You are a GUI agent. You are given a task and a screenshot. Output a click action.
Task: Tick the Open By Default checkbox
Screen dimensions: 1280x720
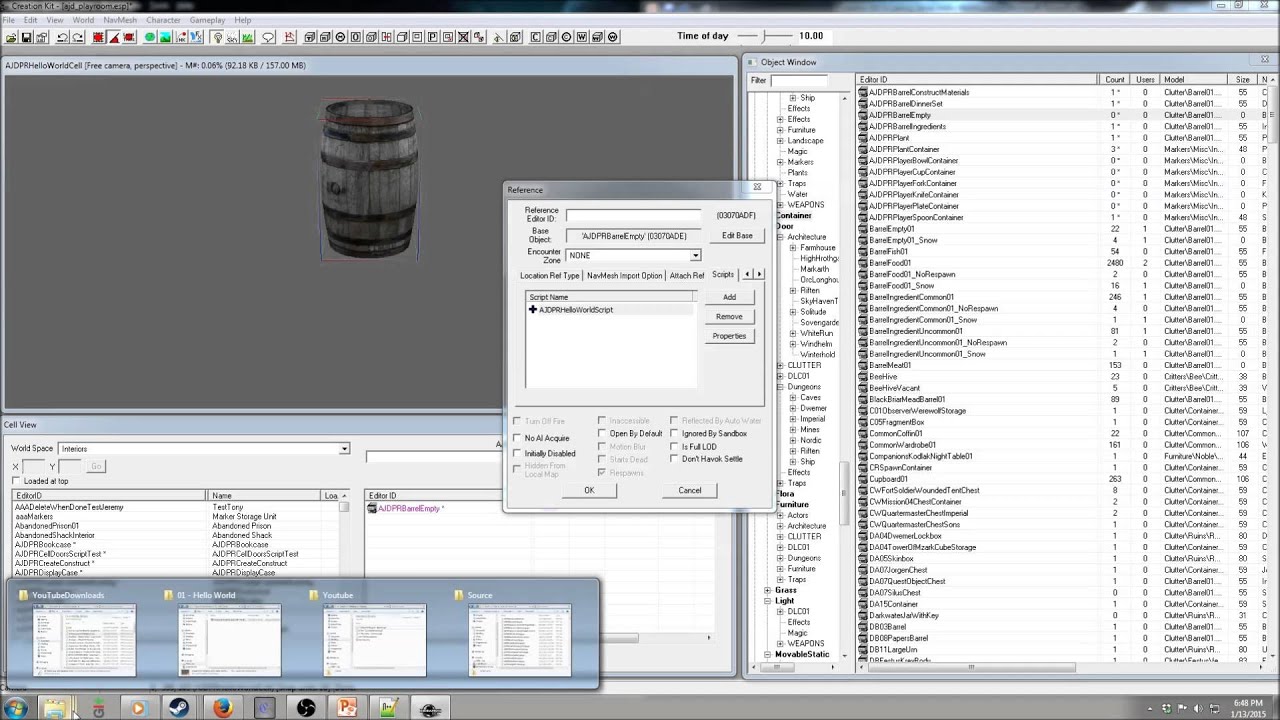[x=602, y=433]
